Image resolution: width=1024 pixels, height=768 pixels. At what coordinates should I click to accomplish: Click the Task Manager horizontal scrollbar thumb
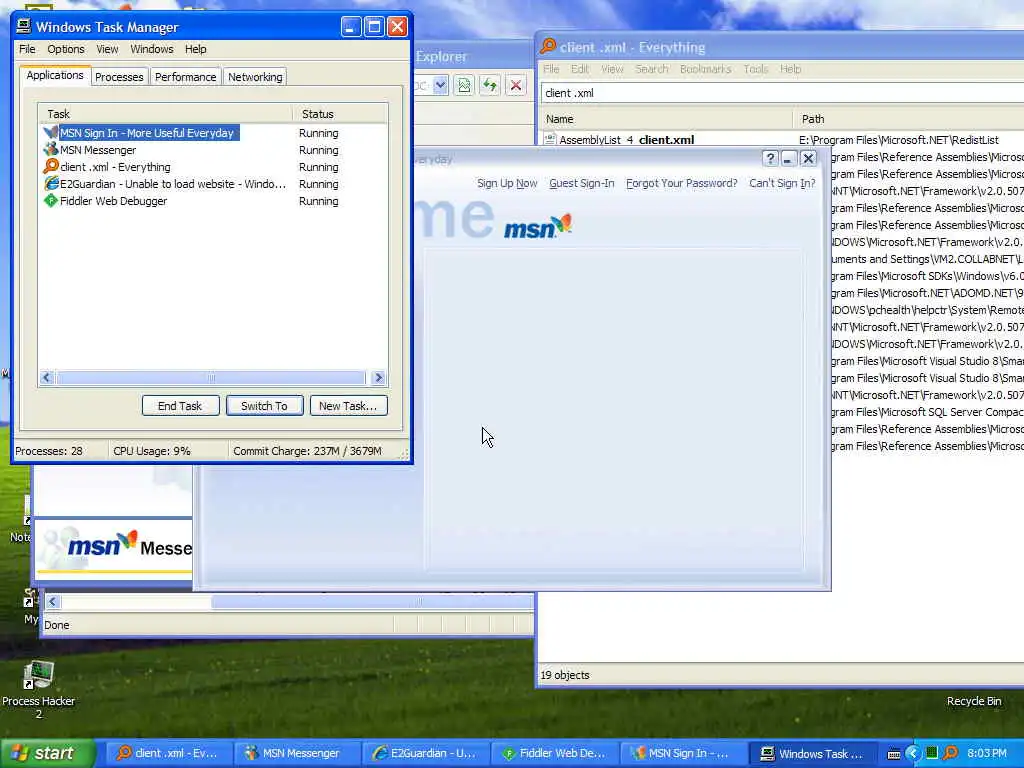211,377
